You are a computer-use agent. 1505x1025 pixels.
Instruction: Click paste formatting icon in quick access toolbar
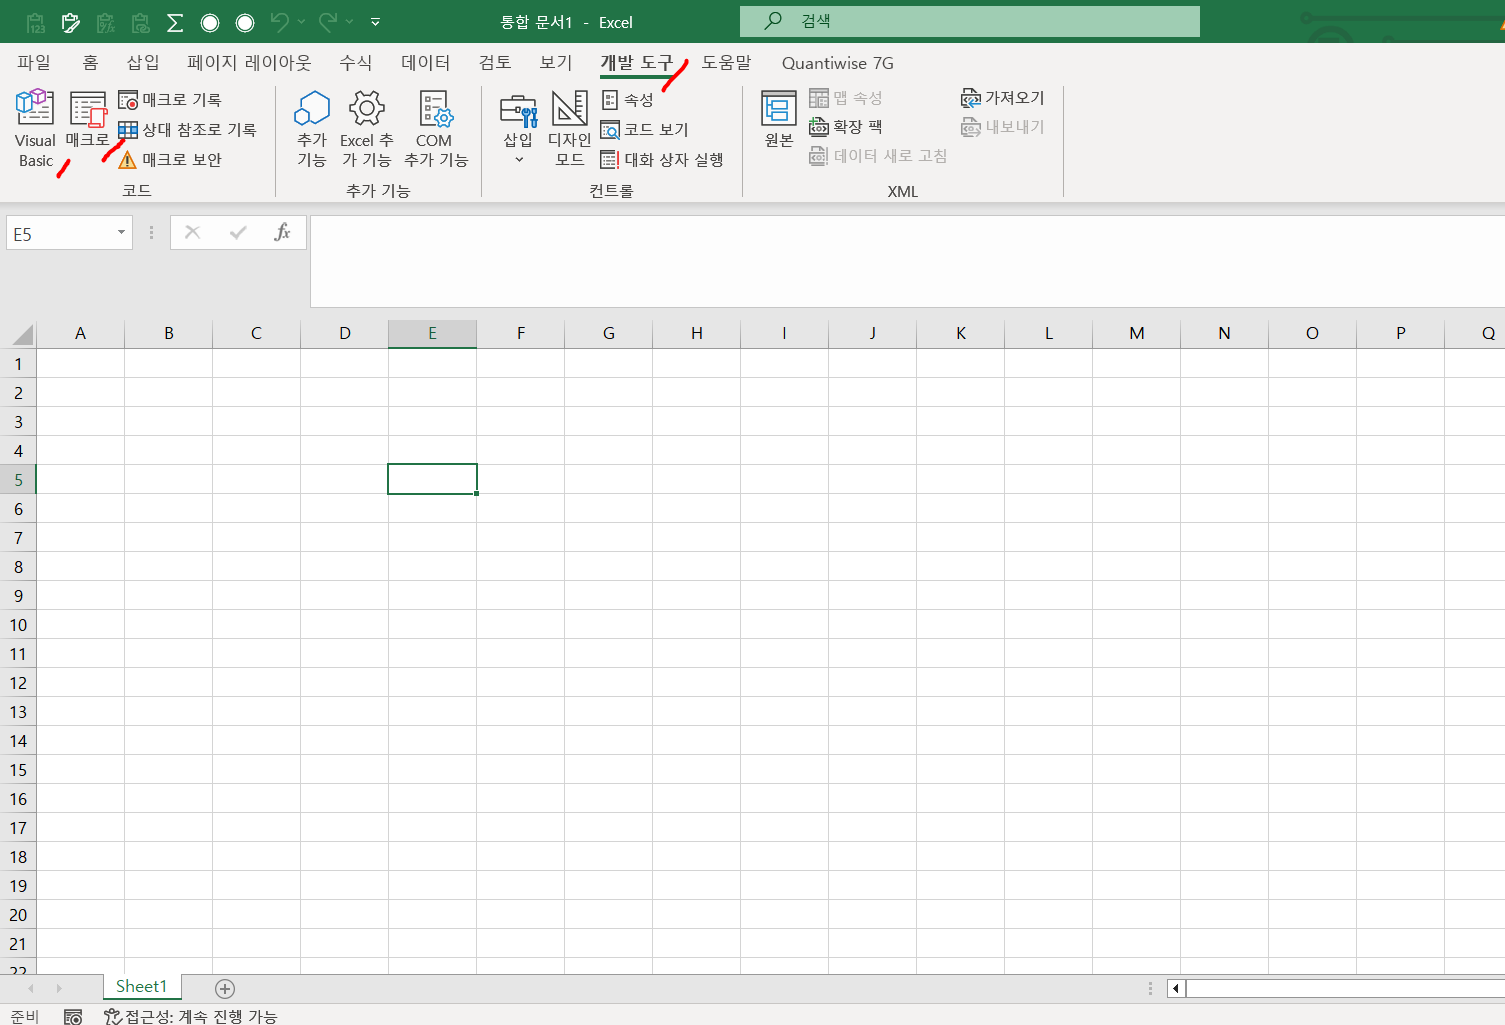tap(71, 22)
